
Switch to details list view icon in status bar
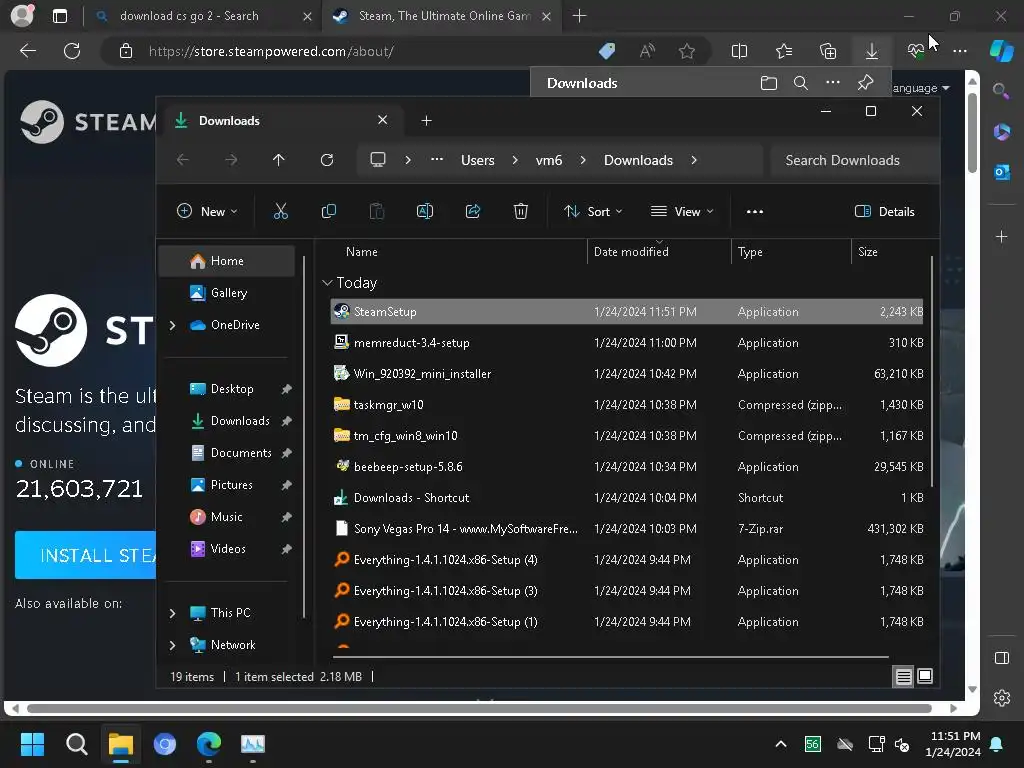(903, 677)
